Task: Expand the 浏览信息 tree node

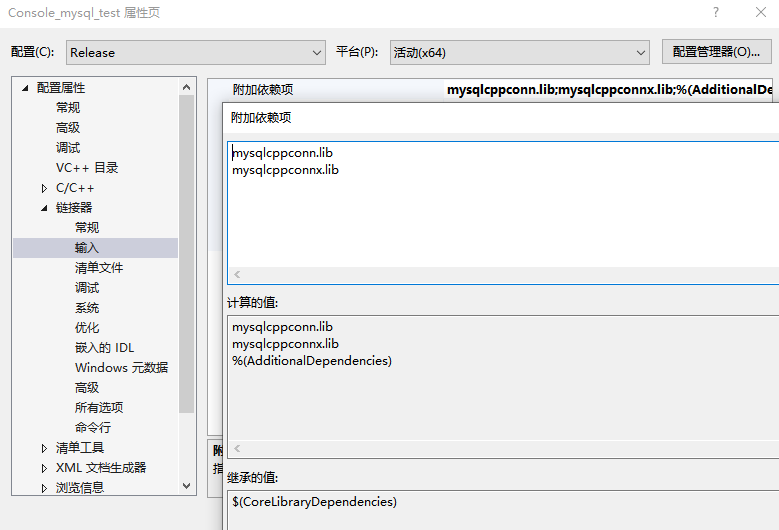Action: click(x=44, y=488)
